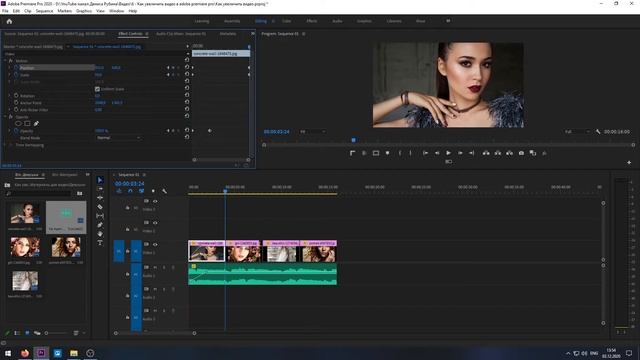Step back one frame in Program monitor
This screenshot has height=360, width=640.
click(x=437, y=153)
